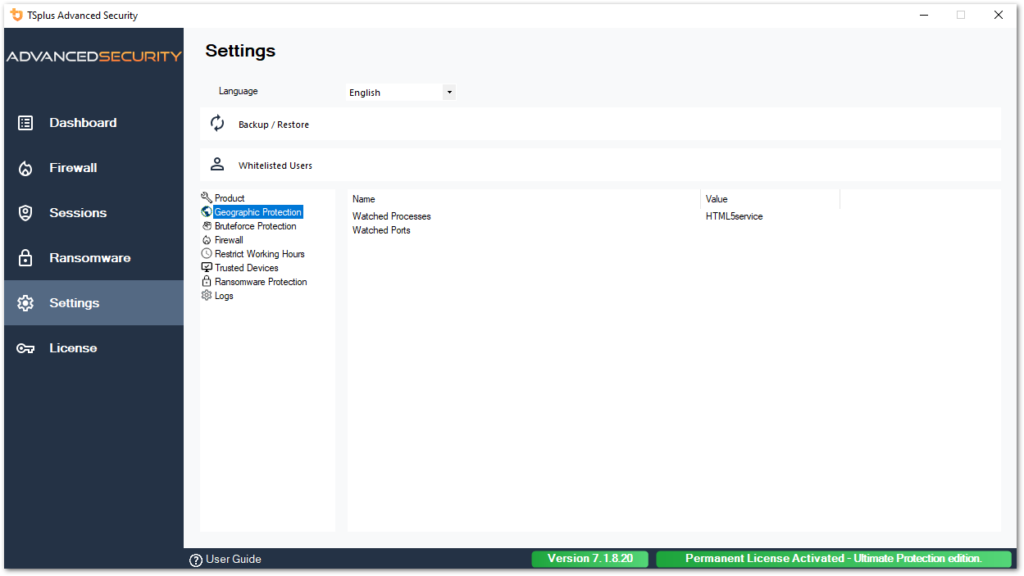Select the Firewall shield icon in sidebar

pyautogui.click(x=25, y=167)
